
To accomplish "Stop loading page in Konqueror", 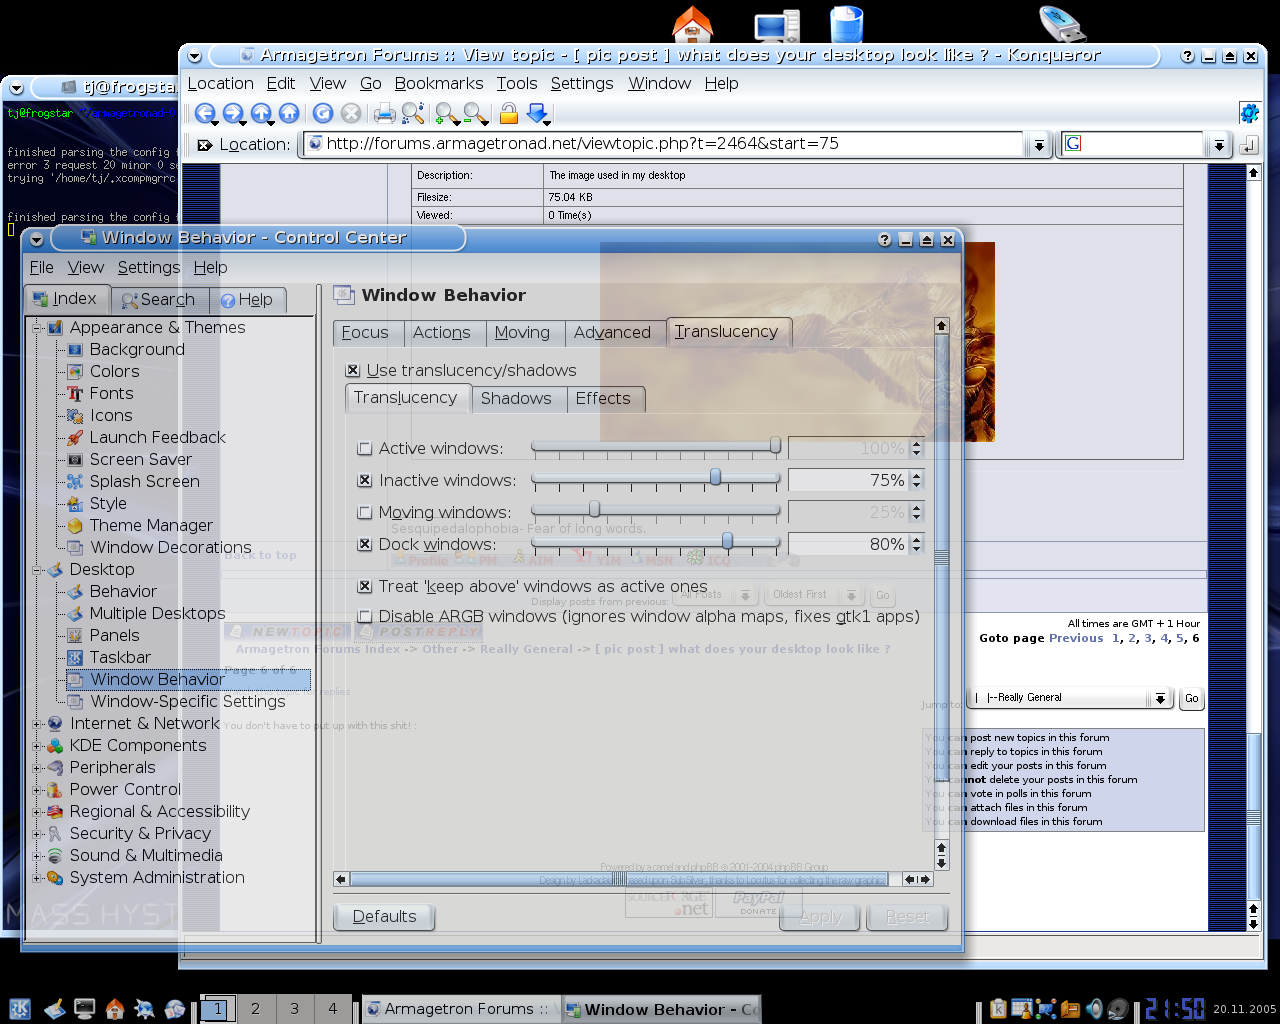I will coord(351,114).
